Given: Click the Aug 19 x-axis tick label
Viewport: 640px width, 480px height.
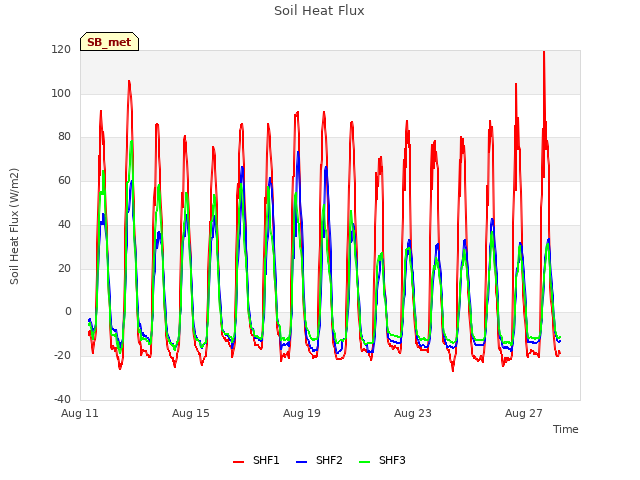Looking at the screenshot, I should coord(302,413).
